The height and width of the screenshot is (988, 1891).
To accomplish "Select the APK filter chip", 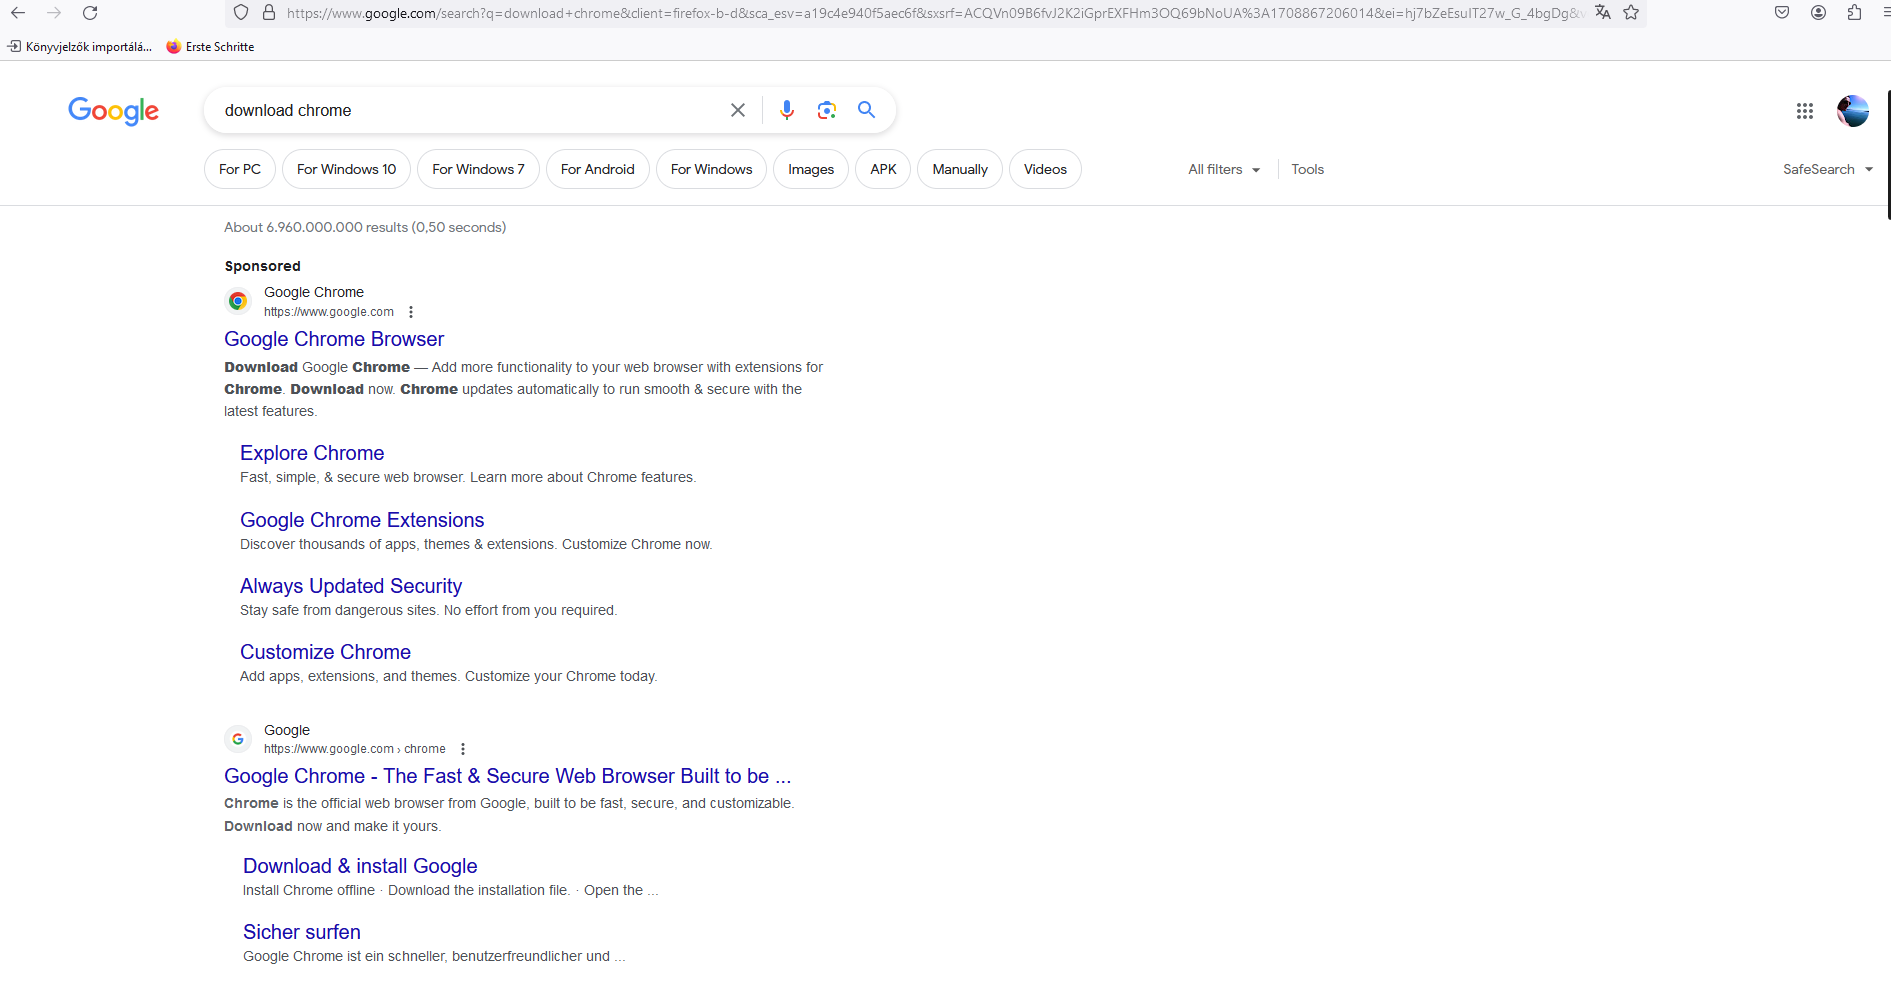I will tap(883, 169).
